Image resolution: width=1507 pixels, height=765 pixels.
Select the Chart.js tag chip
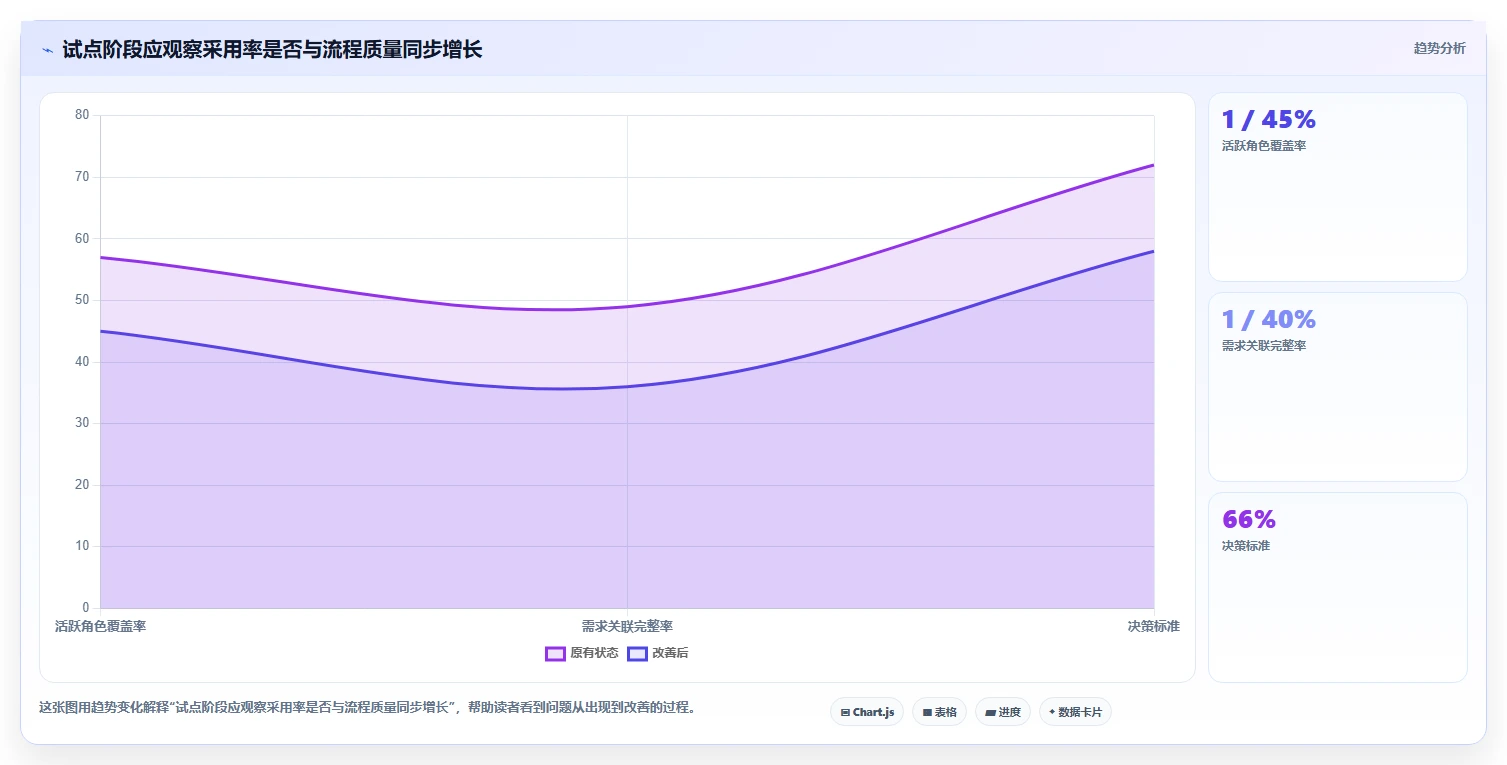[867, 712]
